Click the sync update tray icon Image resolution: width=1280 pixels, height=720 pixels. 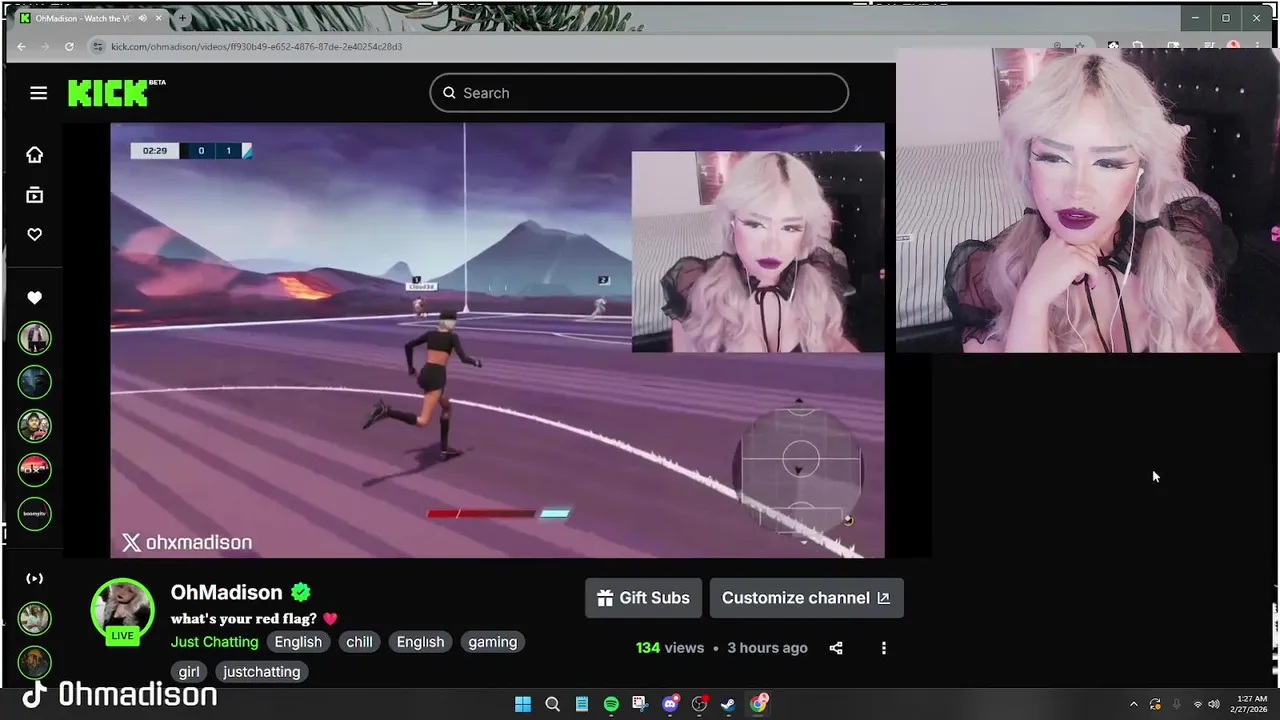click(x=1155, y=704)
